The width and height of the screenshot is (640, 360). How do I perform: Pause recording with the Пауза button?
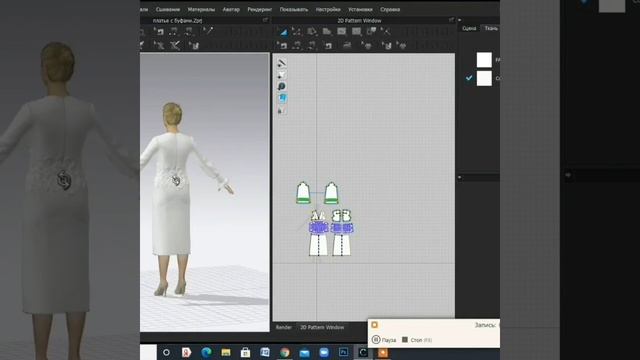tap(384, 340)
